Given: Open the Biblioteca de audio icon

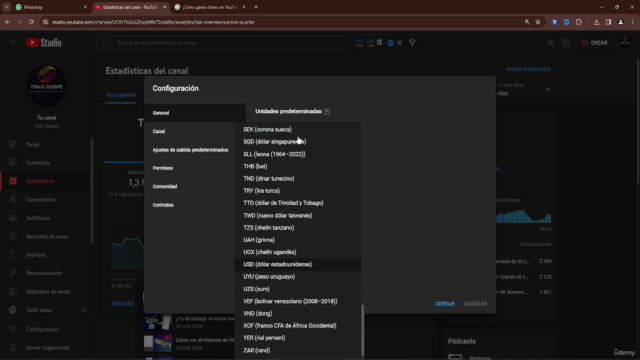Looking at the screenshot, I should click(13, 291).
